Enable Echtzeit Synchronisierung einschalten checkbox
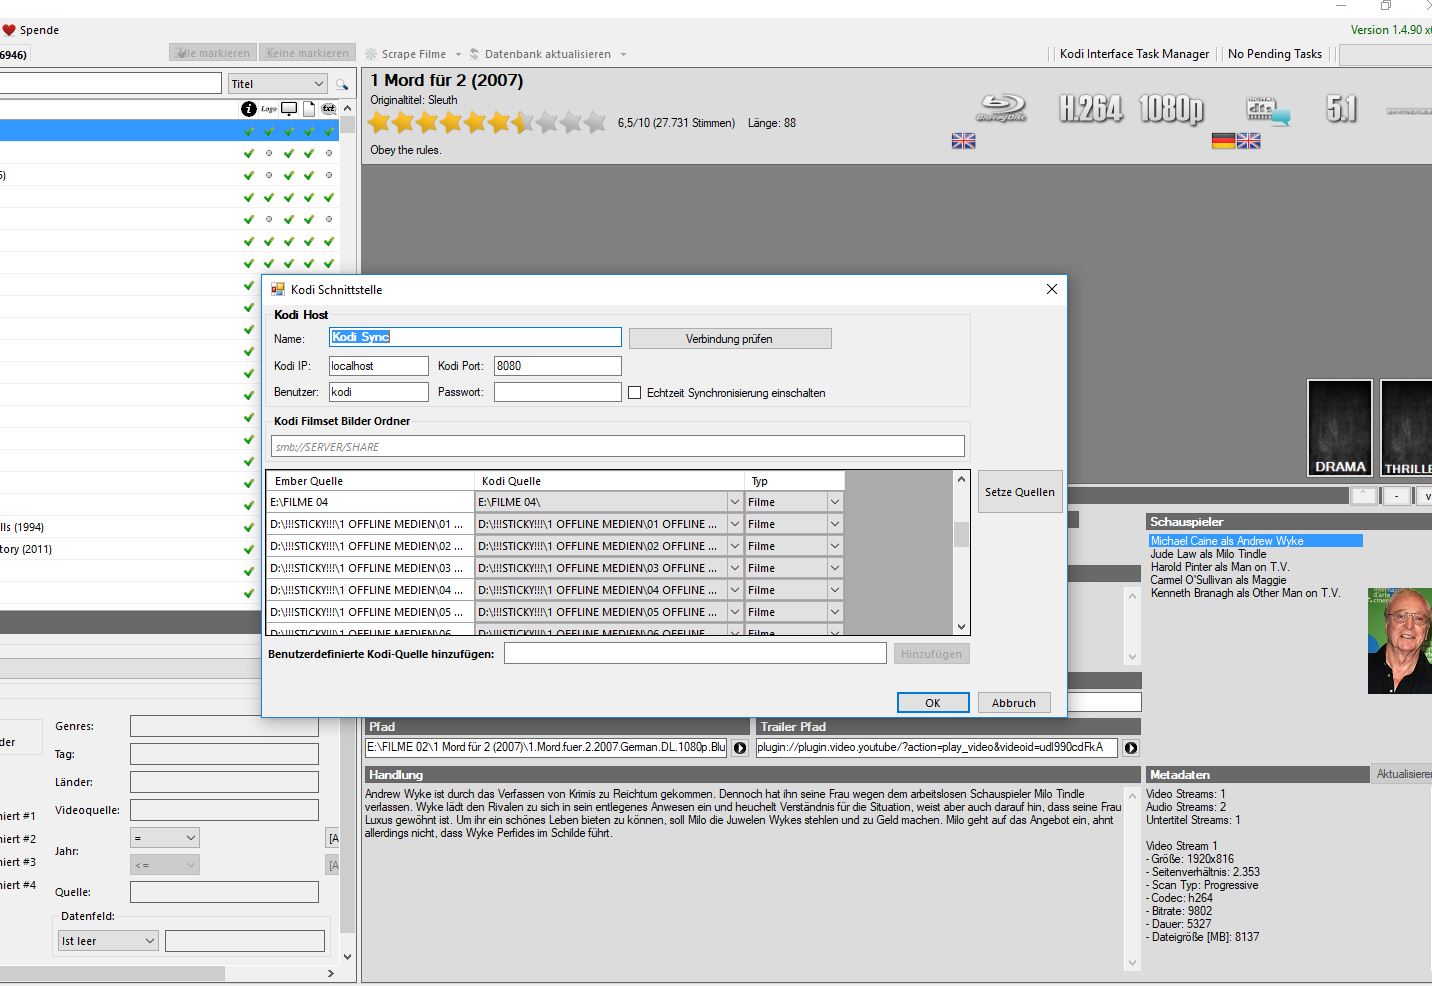 (x=634, y=393)
